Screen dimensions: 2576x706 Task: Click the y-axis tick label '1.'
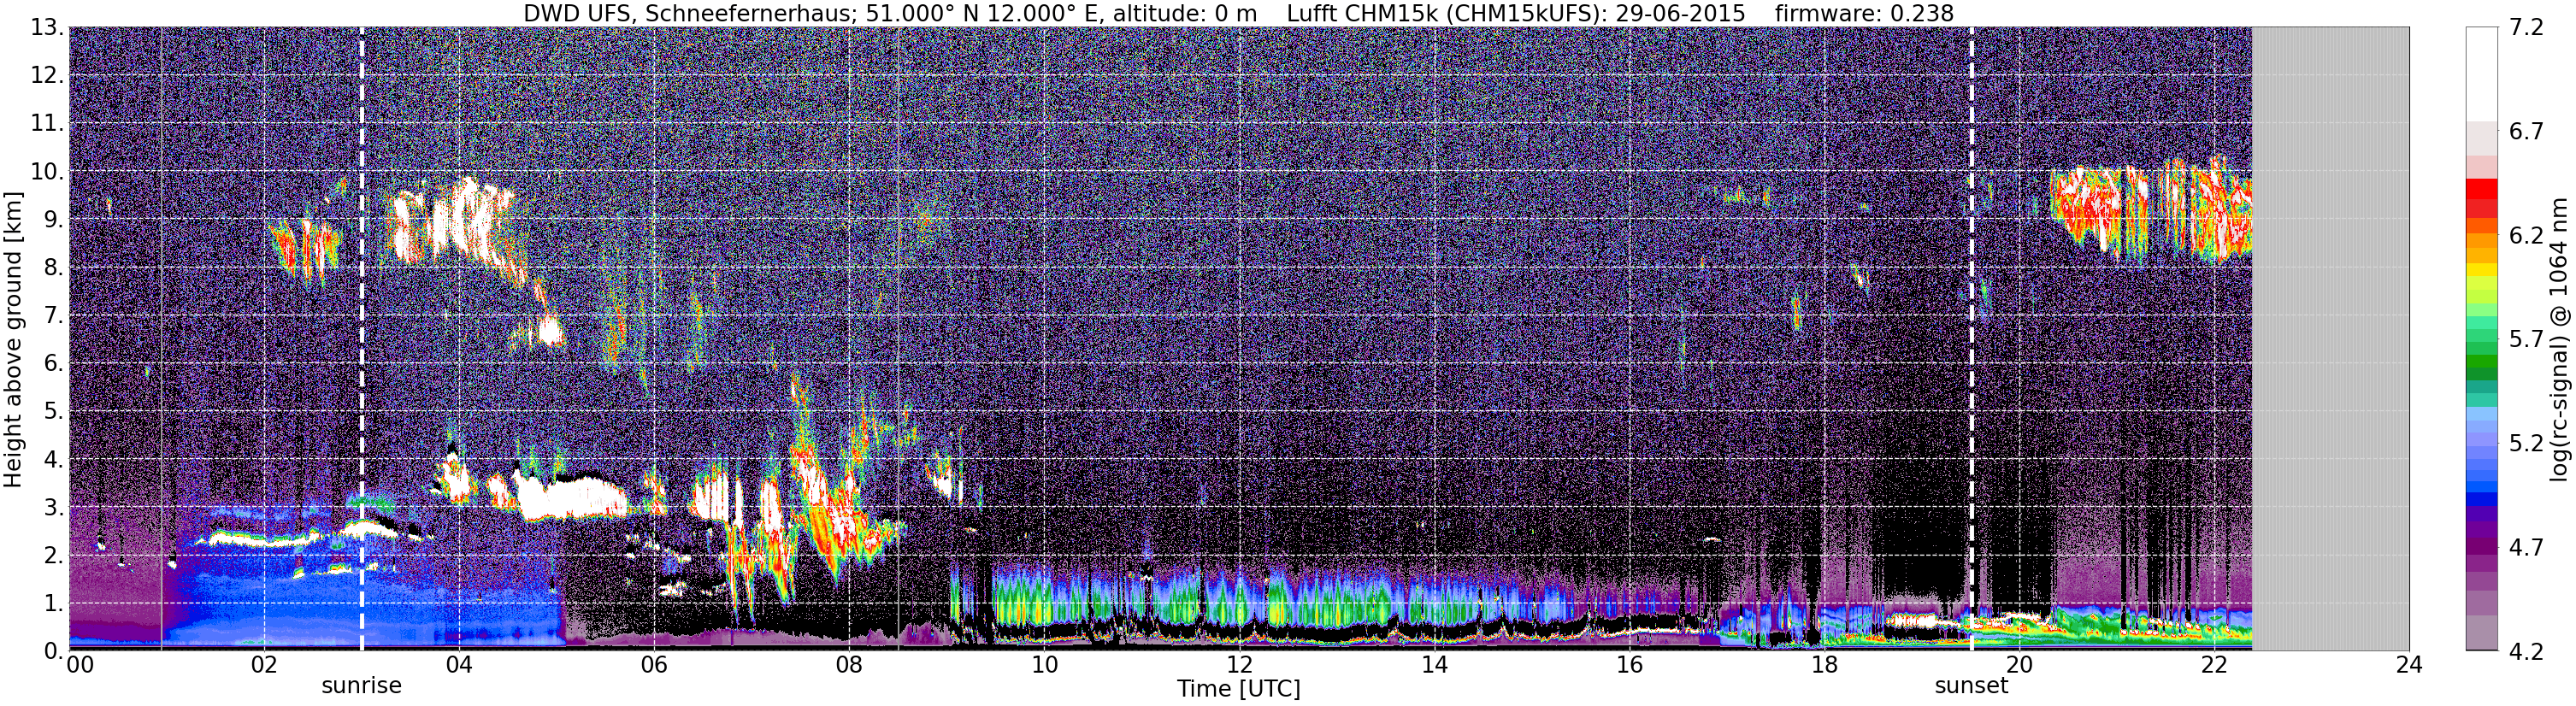click(x=54, y=604)
